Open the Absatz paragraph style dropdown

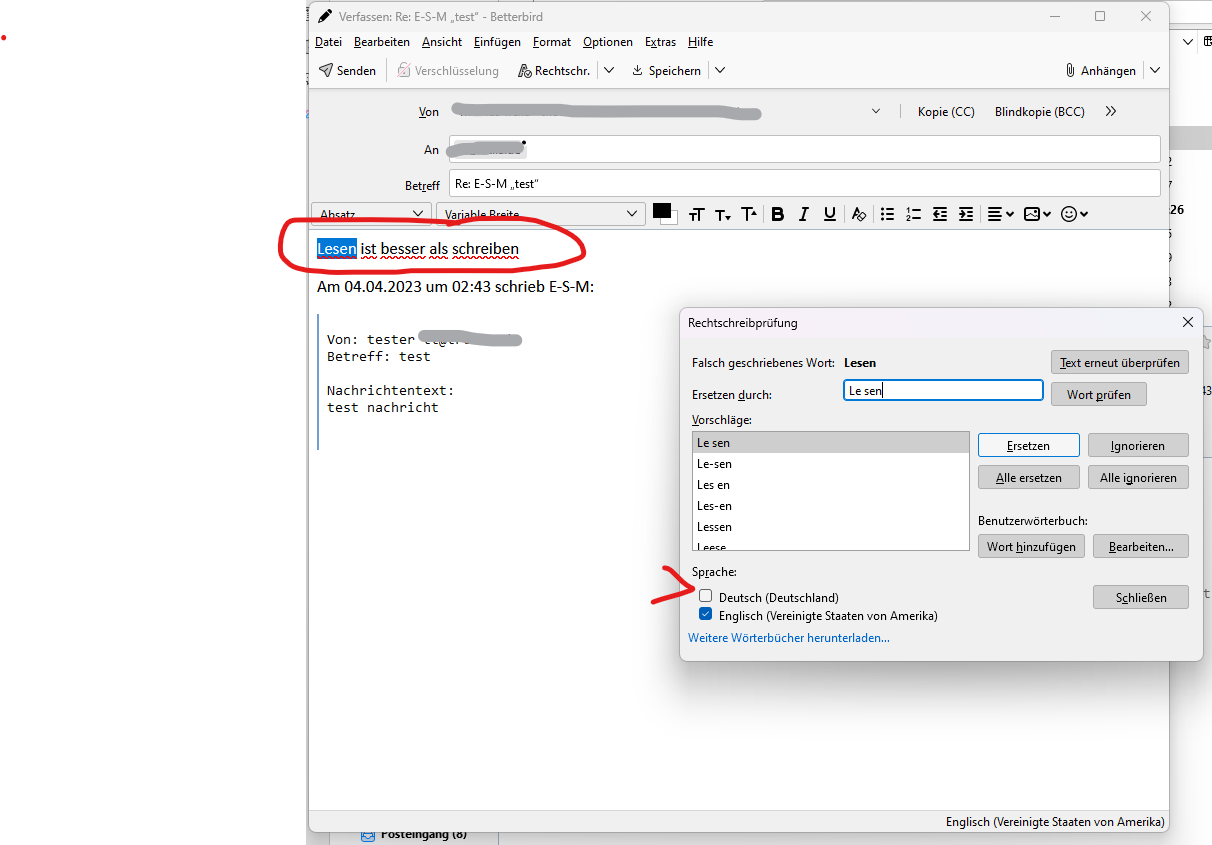click(x=370, y=213)
